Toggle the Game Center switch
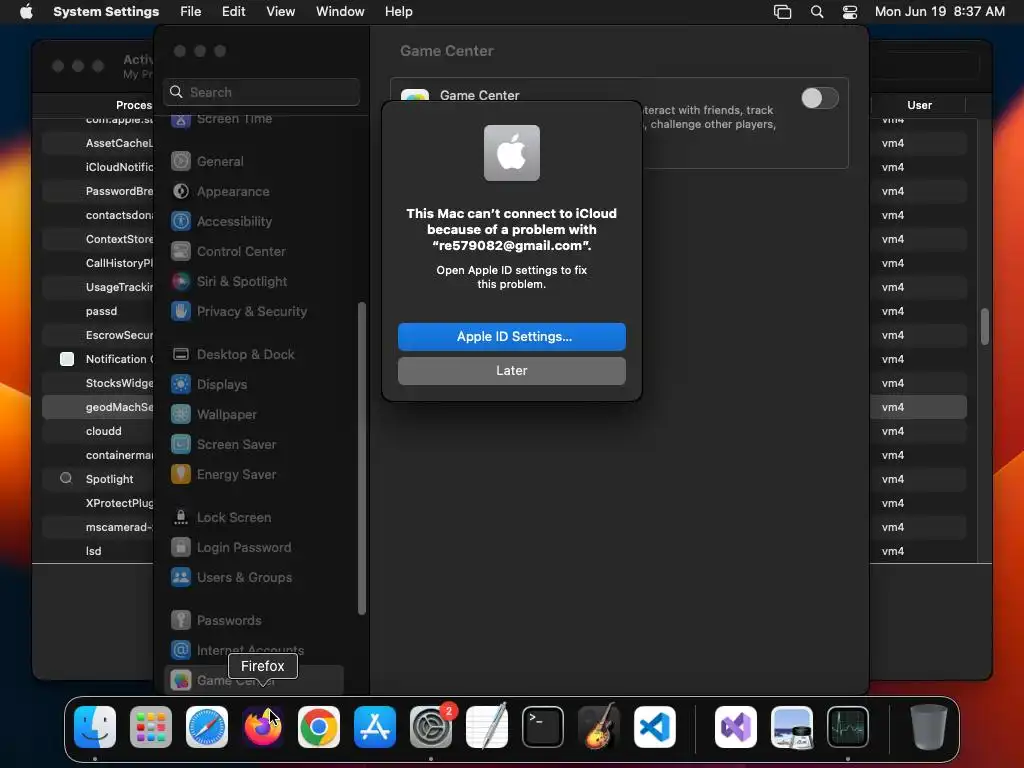 (x=820, y=98)
